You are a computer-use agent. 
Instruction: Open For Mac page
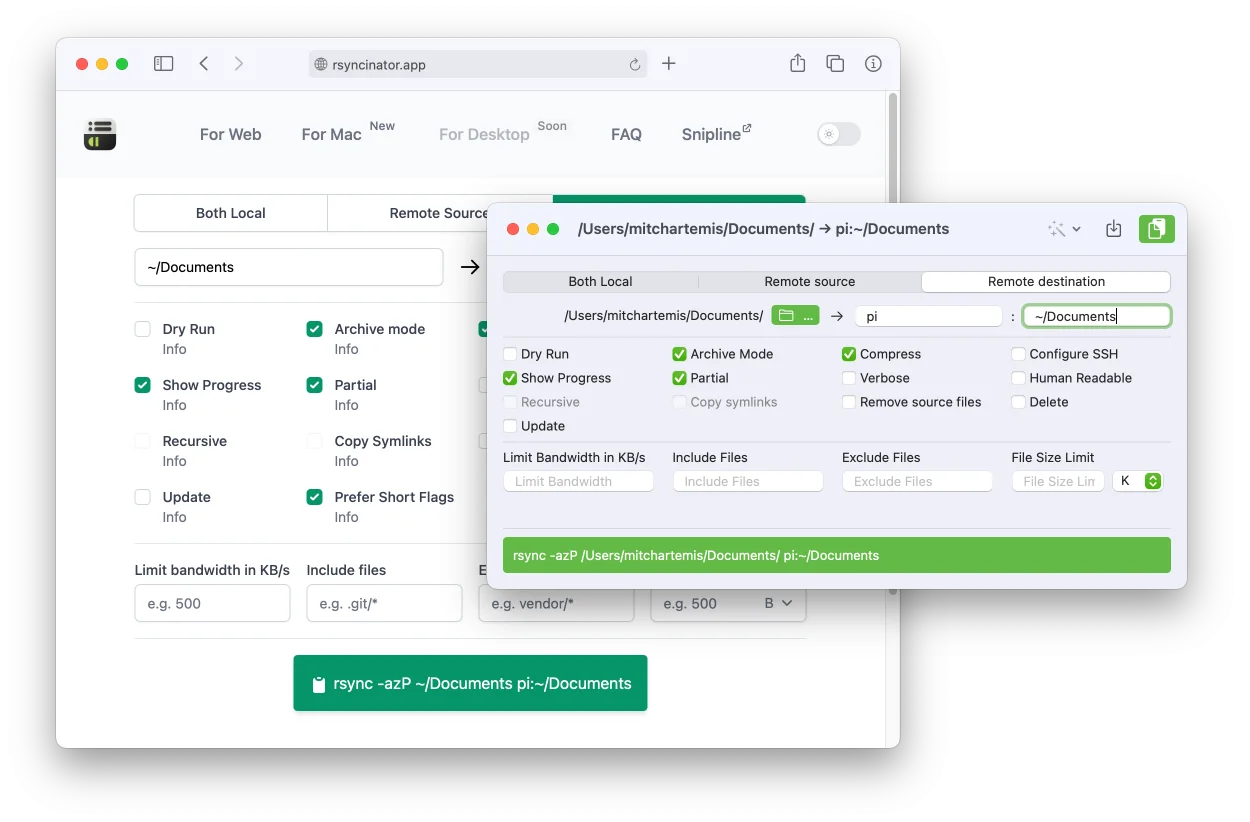point(331,134)
